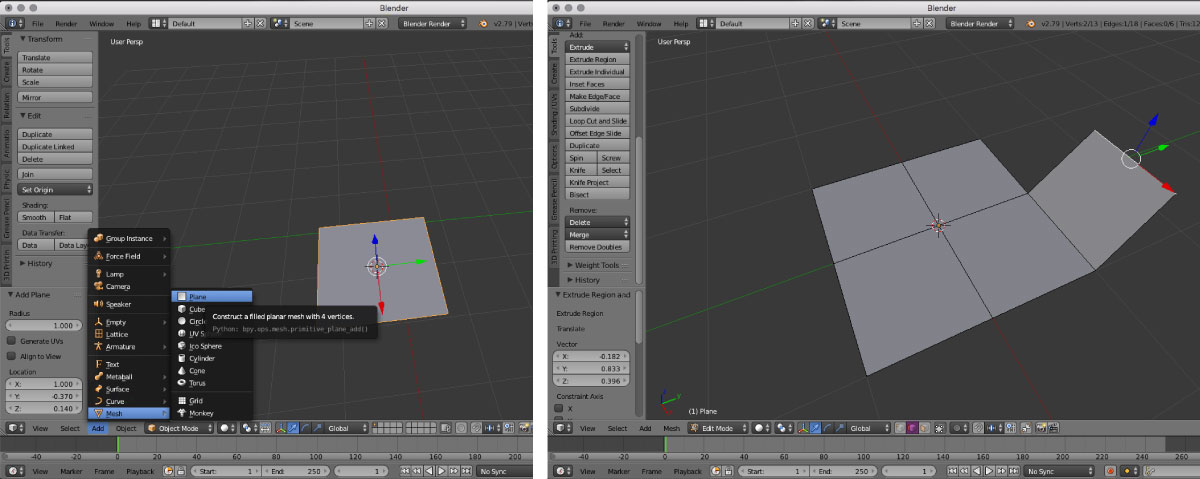Expand Group Instance submenu in the Add menu
Image resolution: width=1200 pixels, height=479 pixels.
130,238
